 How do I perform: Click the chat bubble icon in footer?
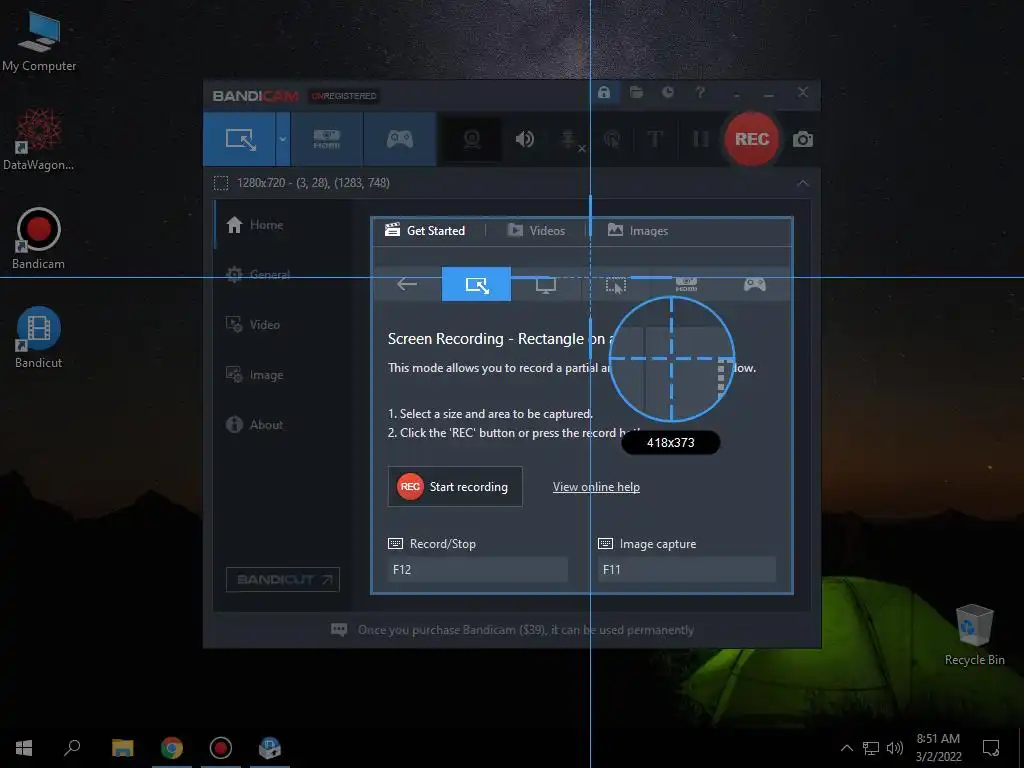click(339, 630)
